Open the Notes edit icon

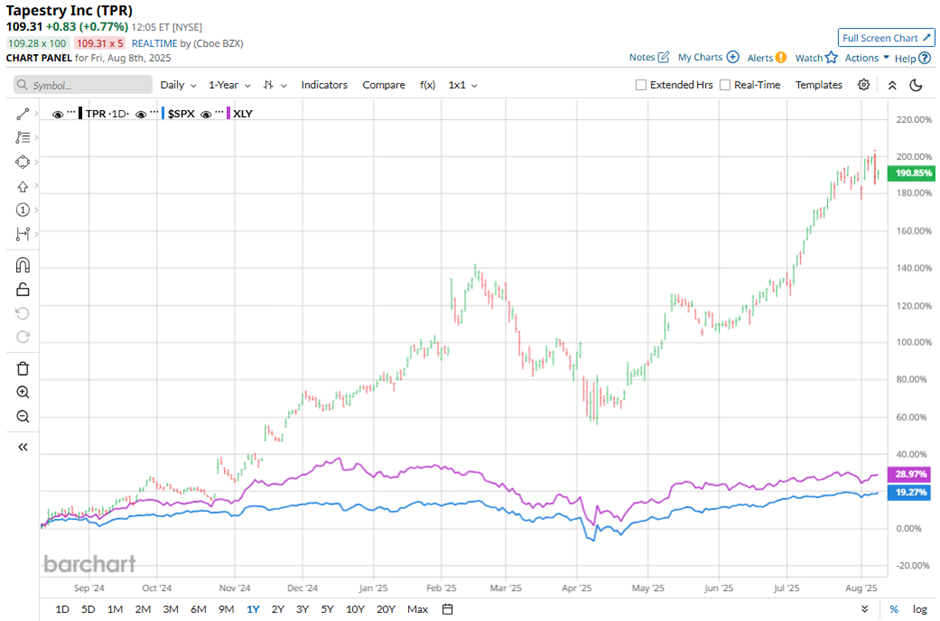pyautogui.click(x=664, y=58)
